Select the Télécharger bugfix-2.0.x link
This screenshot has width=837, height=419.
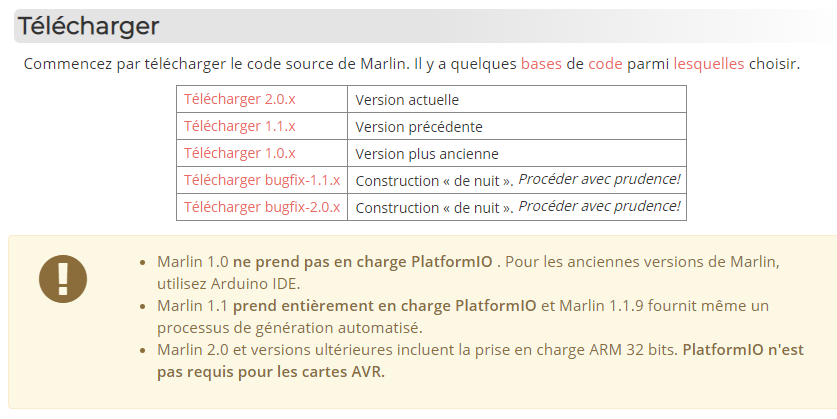262,207
